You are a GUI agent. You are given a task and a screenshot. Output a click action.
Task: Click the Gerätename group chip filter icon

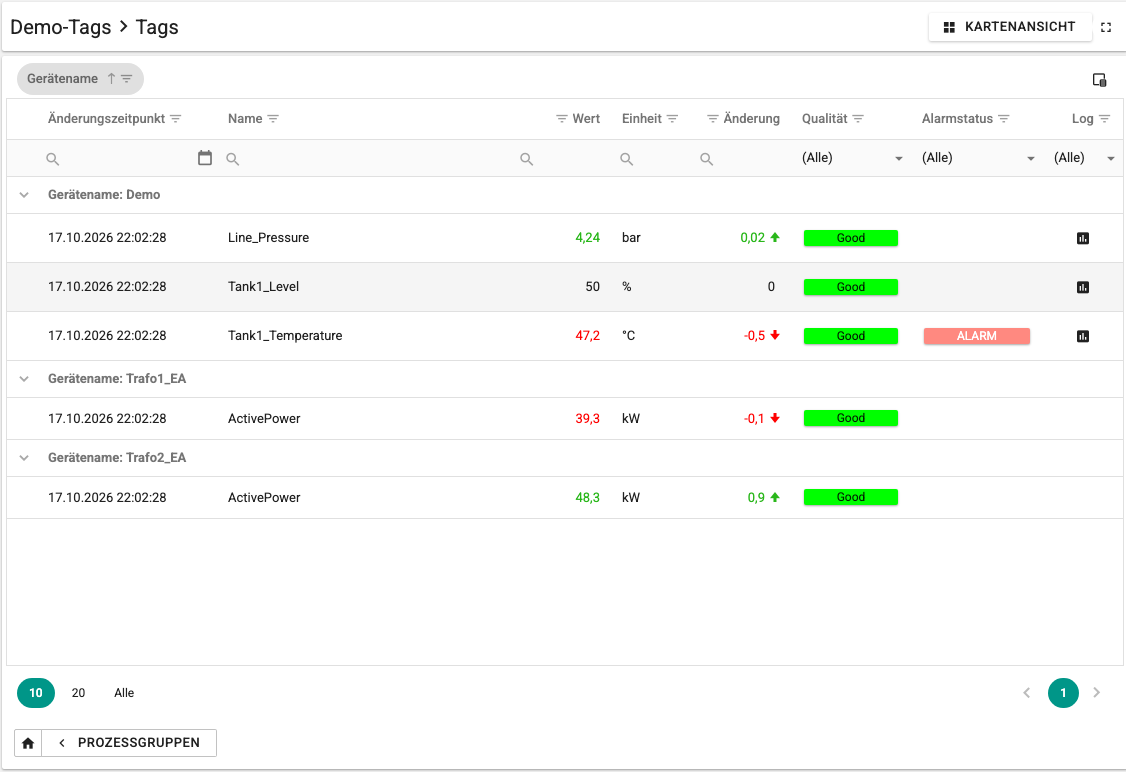[127, 79]
